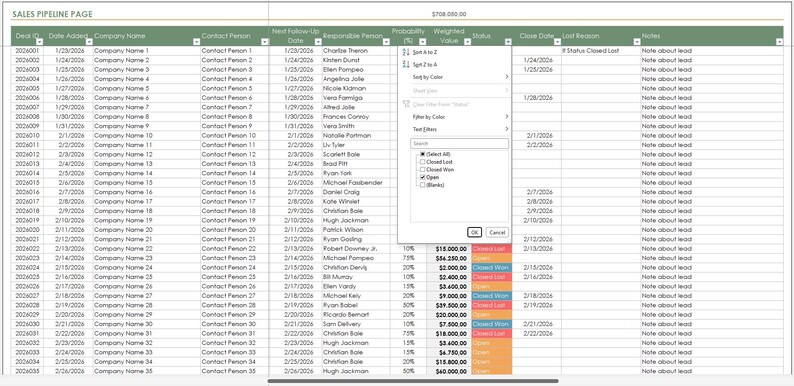Check the Closed Won filter option
This screenshot has width=794, height=386.
click(423, 170)
